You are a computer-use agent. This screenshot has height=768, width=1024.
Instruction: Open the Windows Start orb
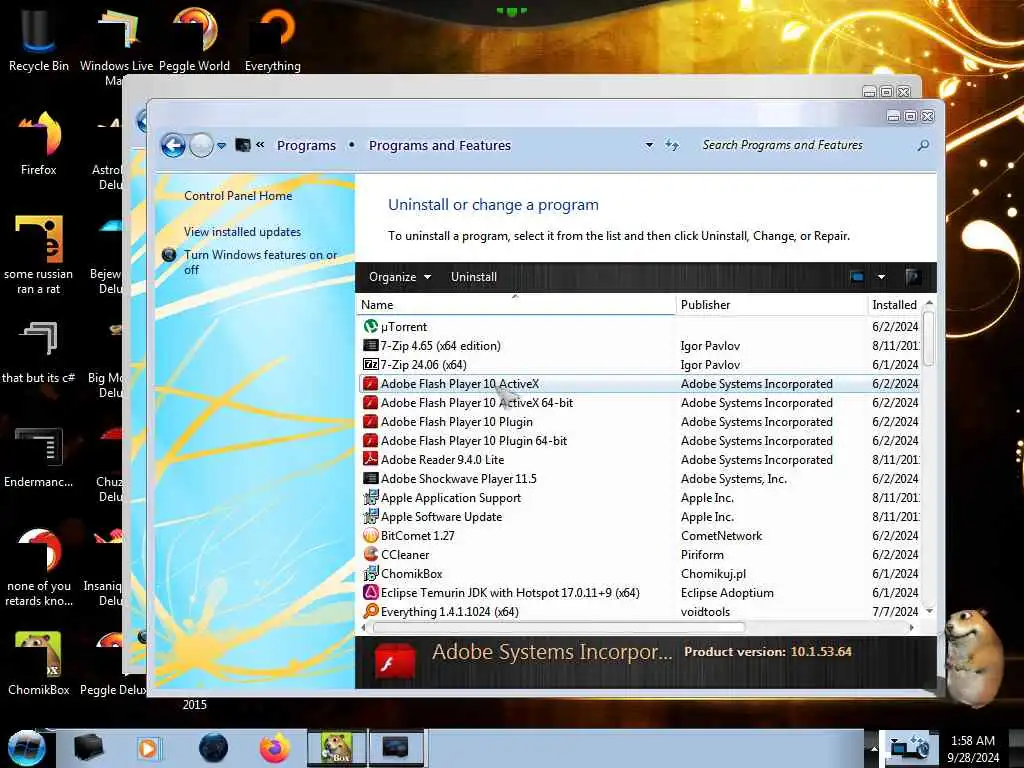(x=27, y=748)
